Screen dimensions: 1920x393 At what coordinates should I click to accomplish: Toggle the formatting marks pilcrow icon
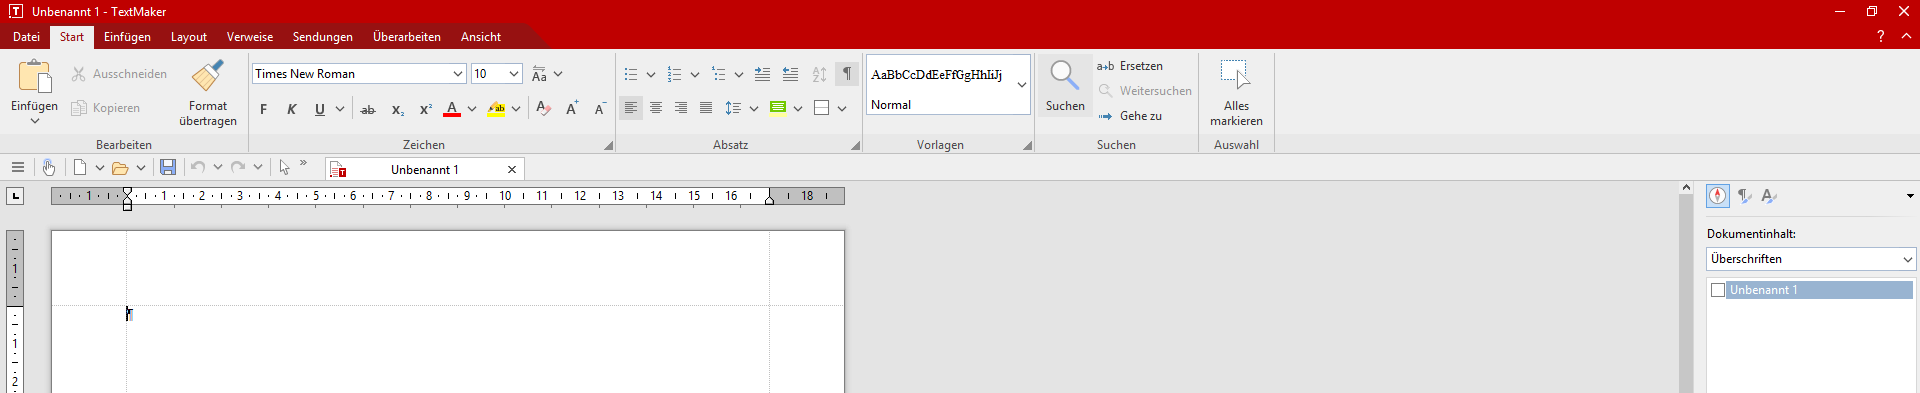[x=847, y=74]
